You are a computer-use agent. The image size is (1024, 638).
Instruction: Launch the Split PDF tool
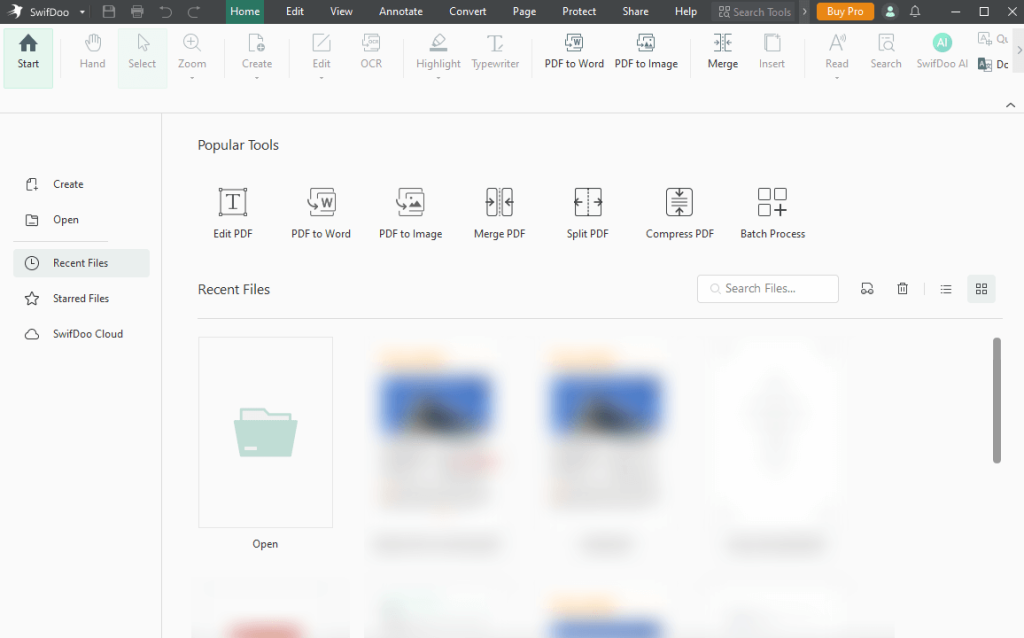point(588,210)
